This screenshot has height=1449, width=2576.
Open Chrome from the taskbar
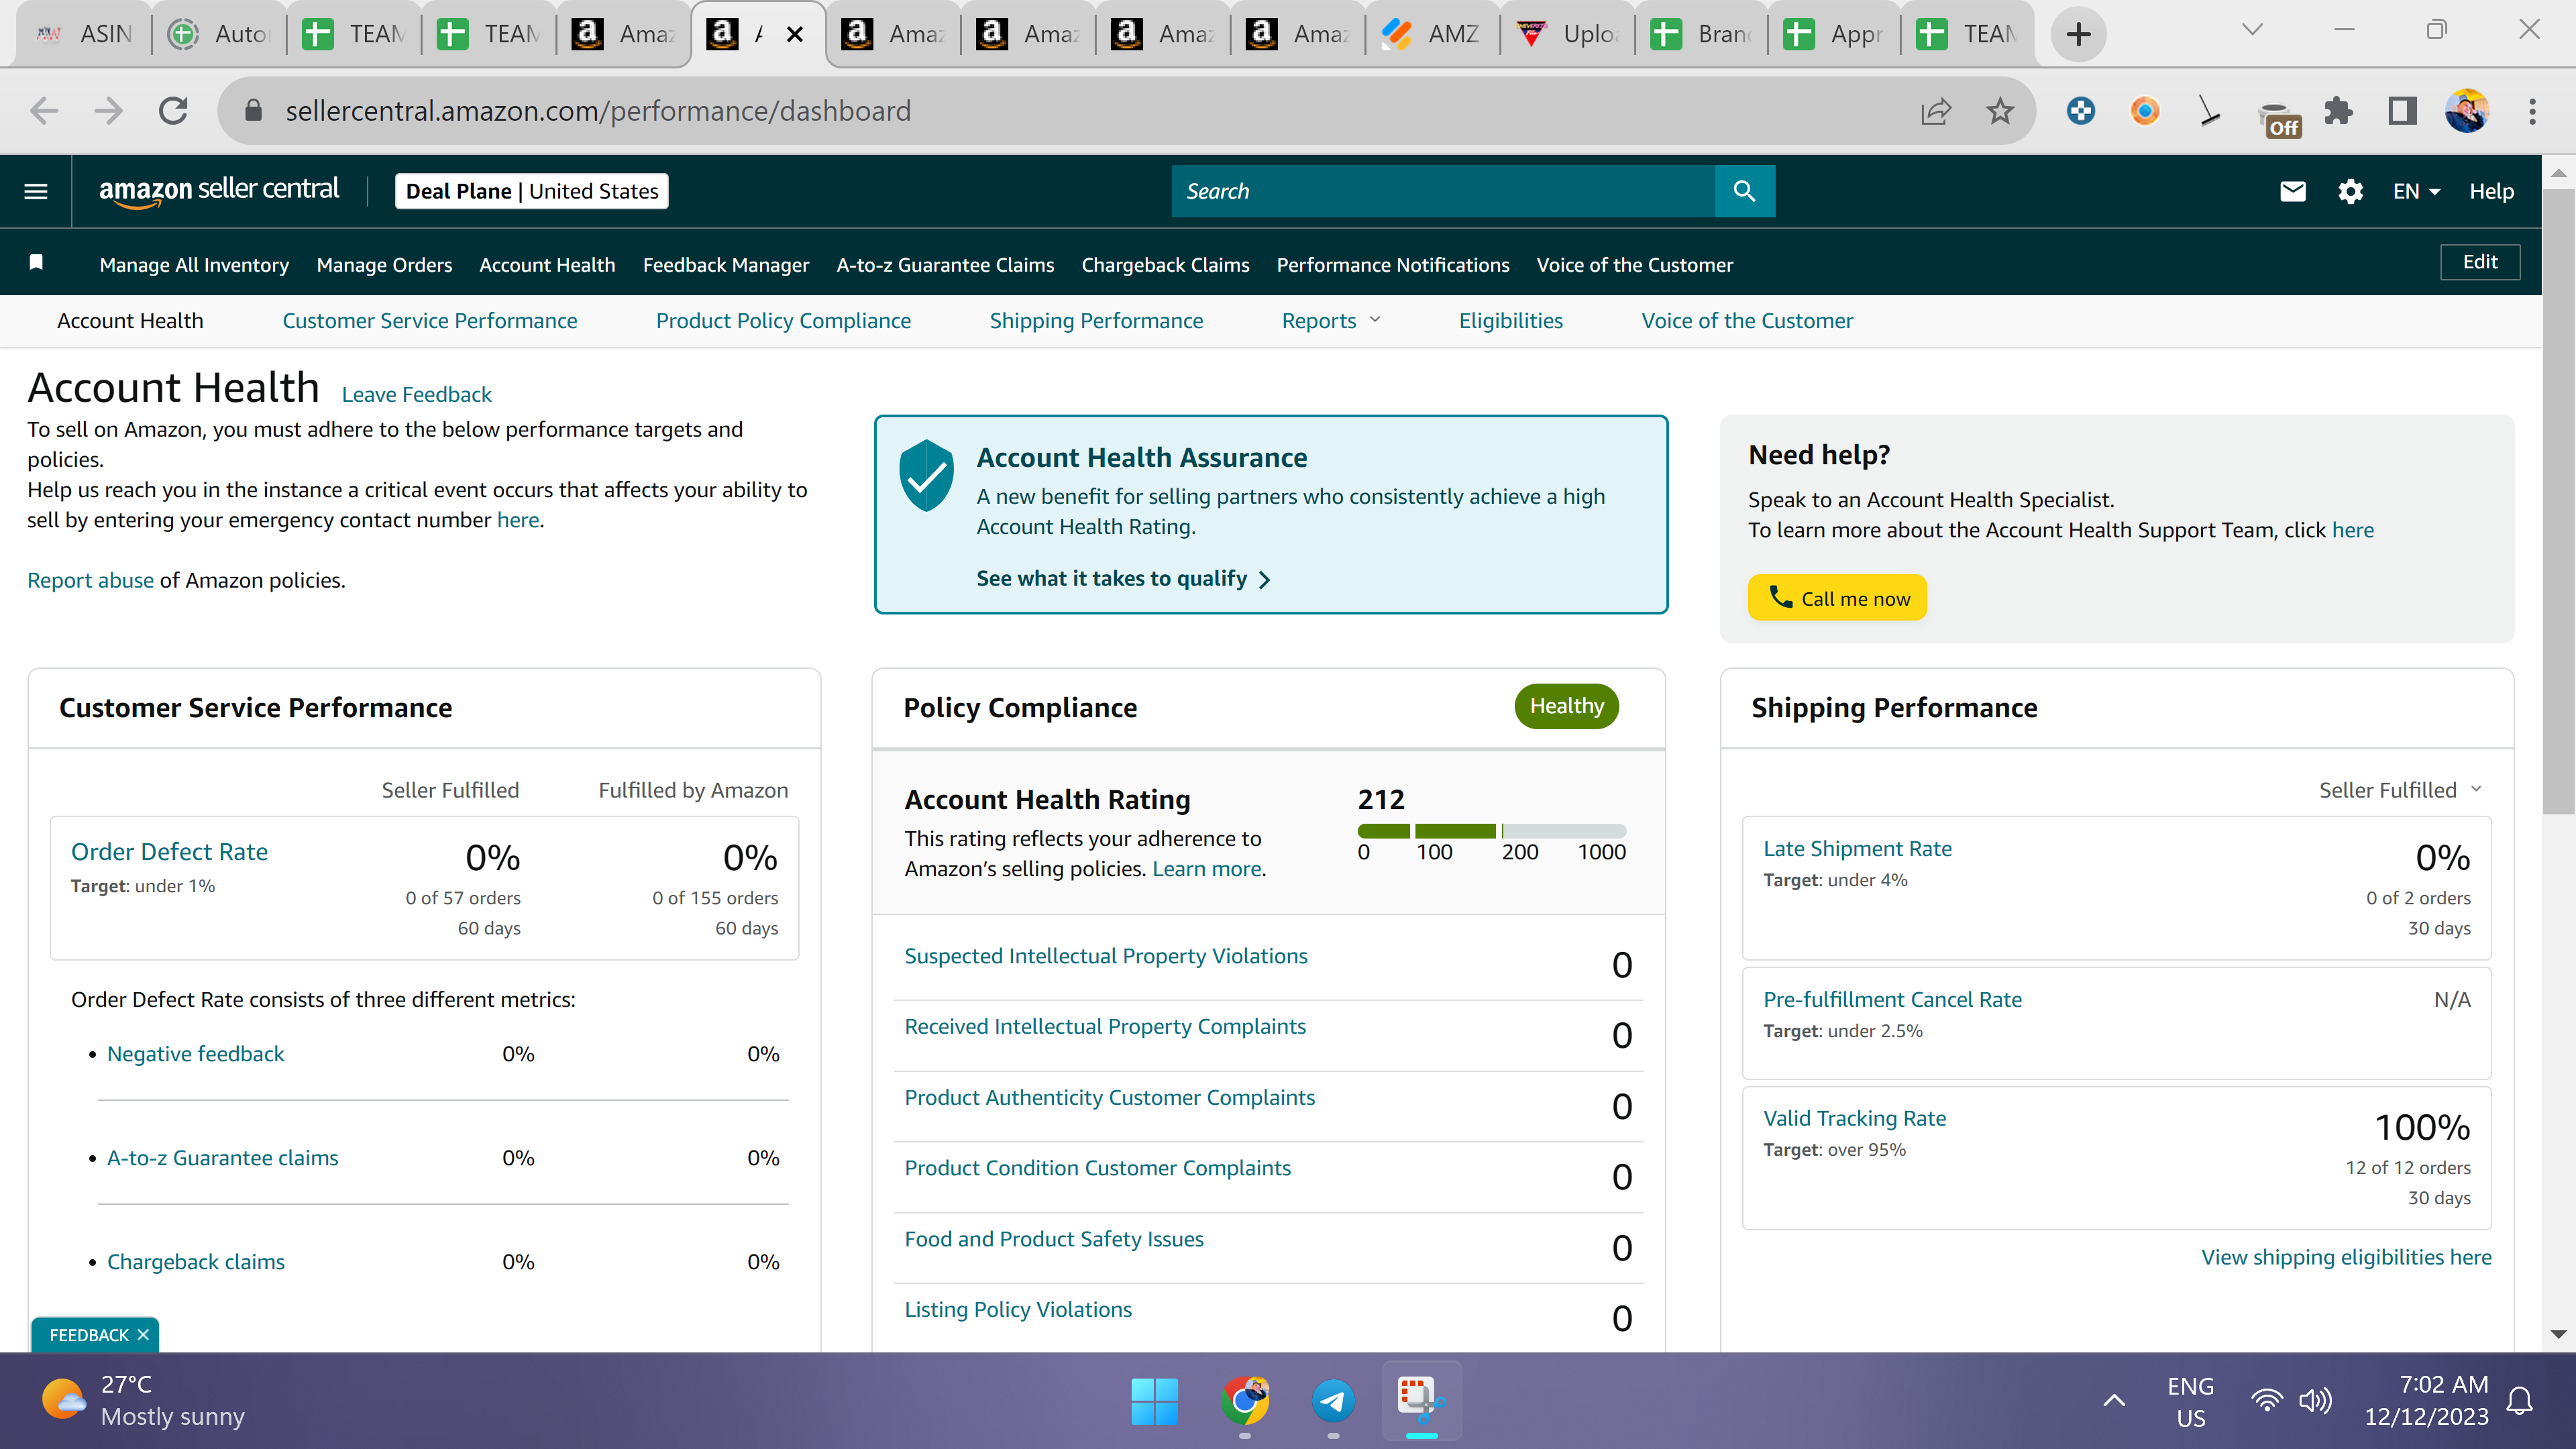click(1244, 1401)
